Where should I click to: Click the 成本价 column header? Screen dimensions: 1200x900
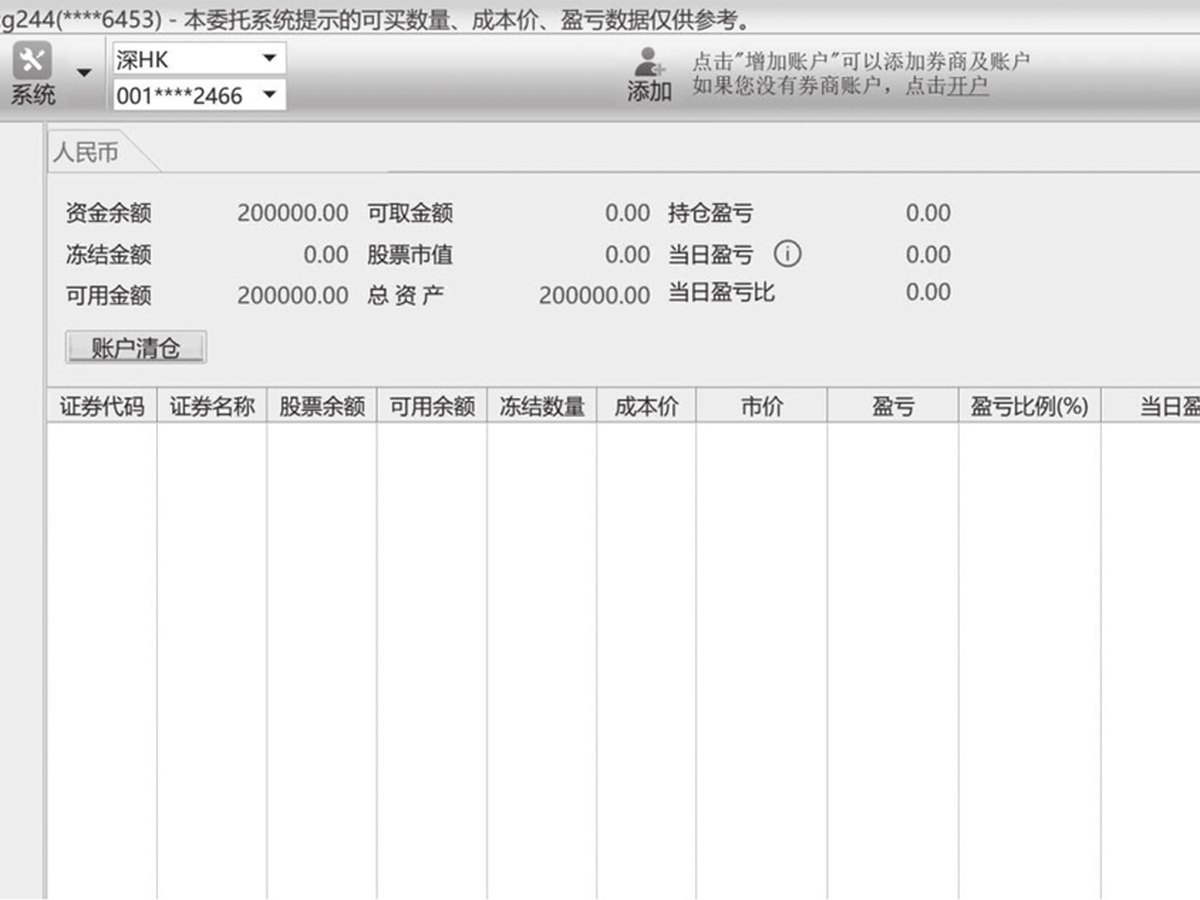click(x=647, y=407)
